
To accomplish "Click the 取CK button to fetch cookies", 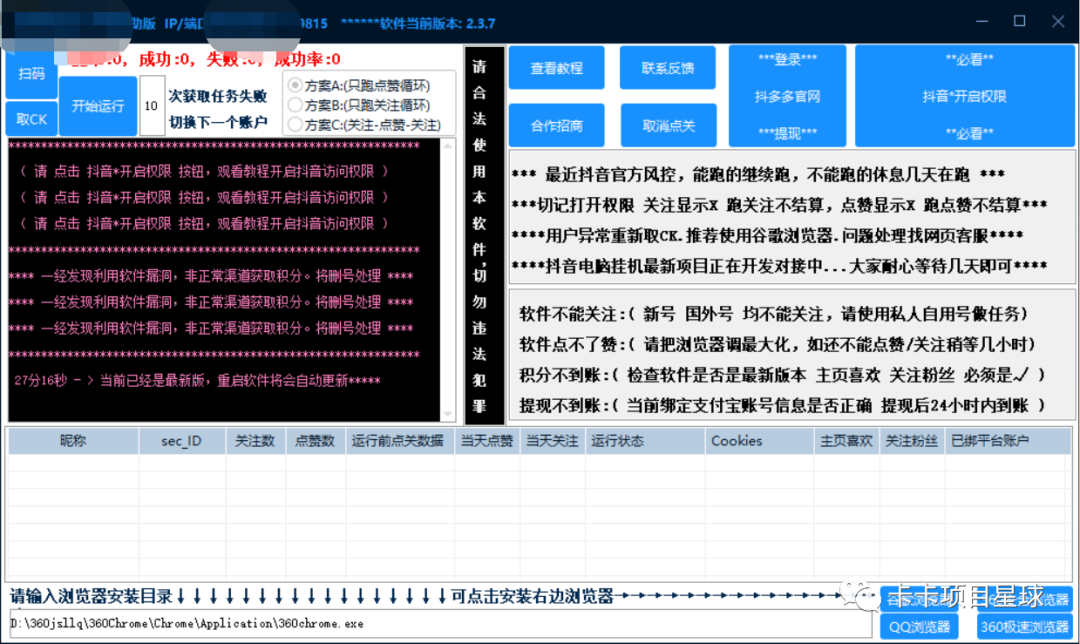I will tap(31, 119).
